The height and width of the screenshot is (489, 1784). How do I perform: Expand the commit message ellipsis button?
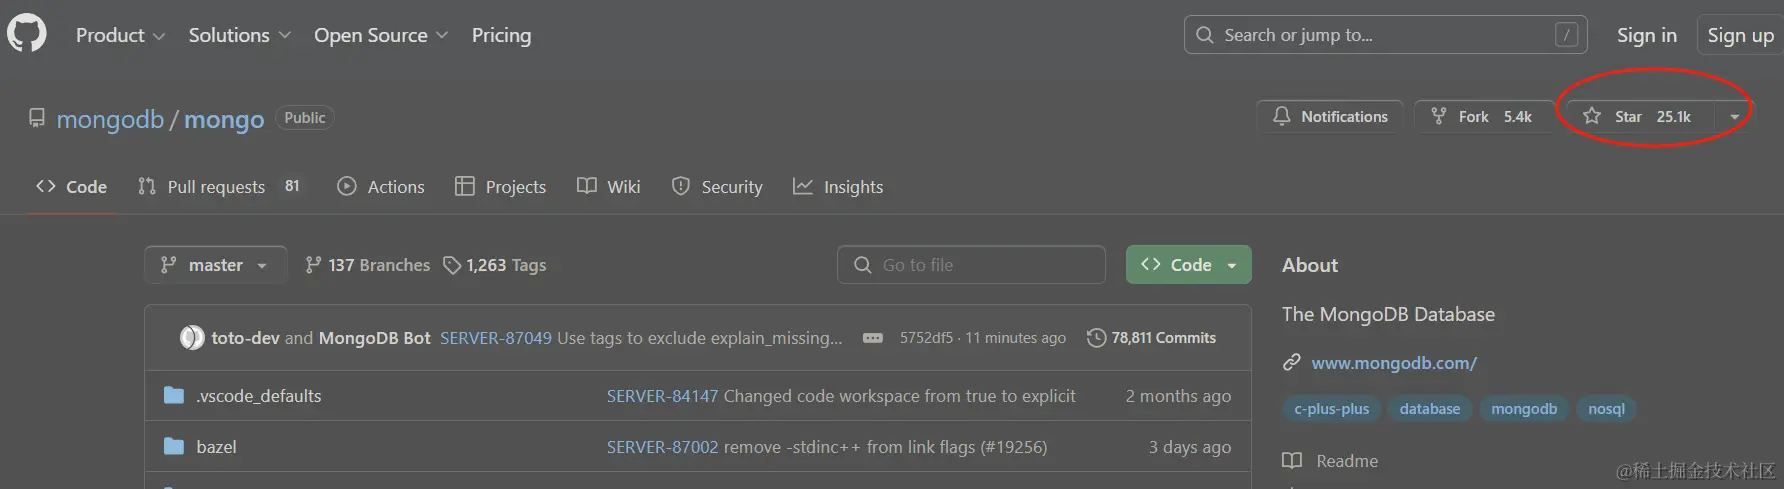click(x=873, y=338)
